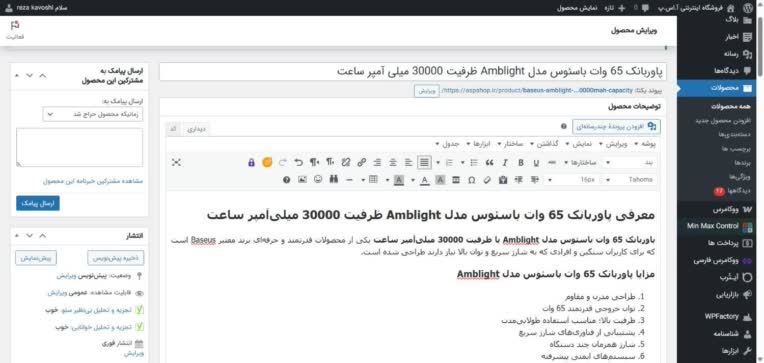Click the orange round icon in toolbar
764x363 pixels.
coord(267,162)
